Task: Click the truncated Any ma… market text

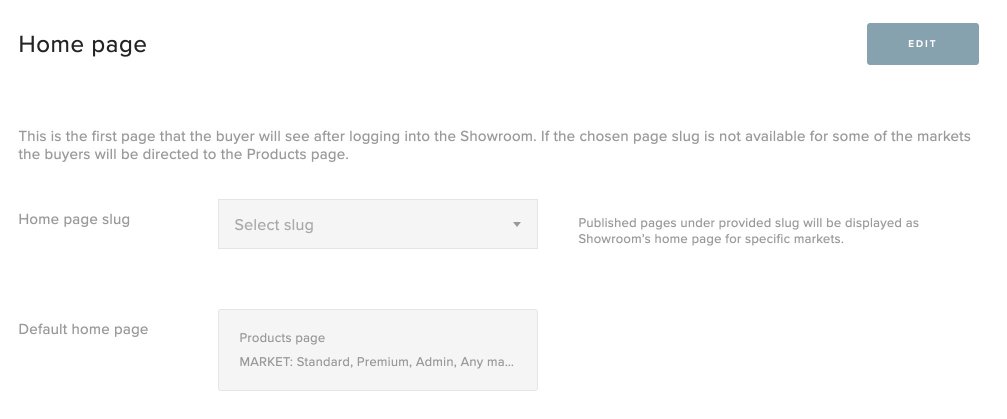Action: pos(487,362)
